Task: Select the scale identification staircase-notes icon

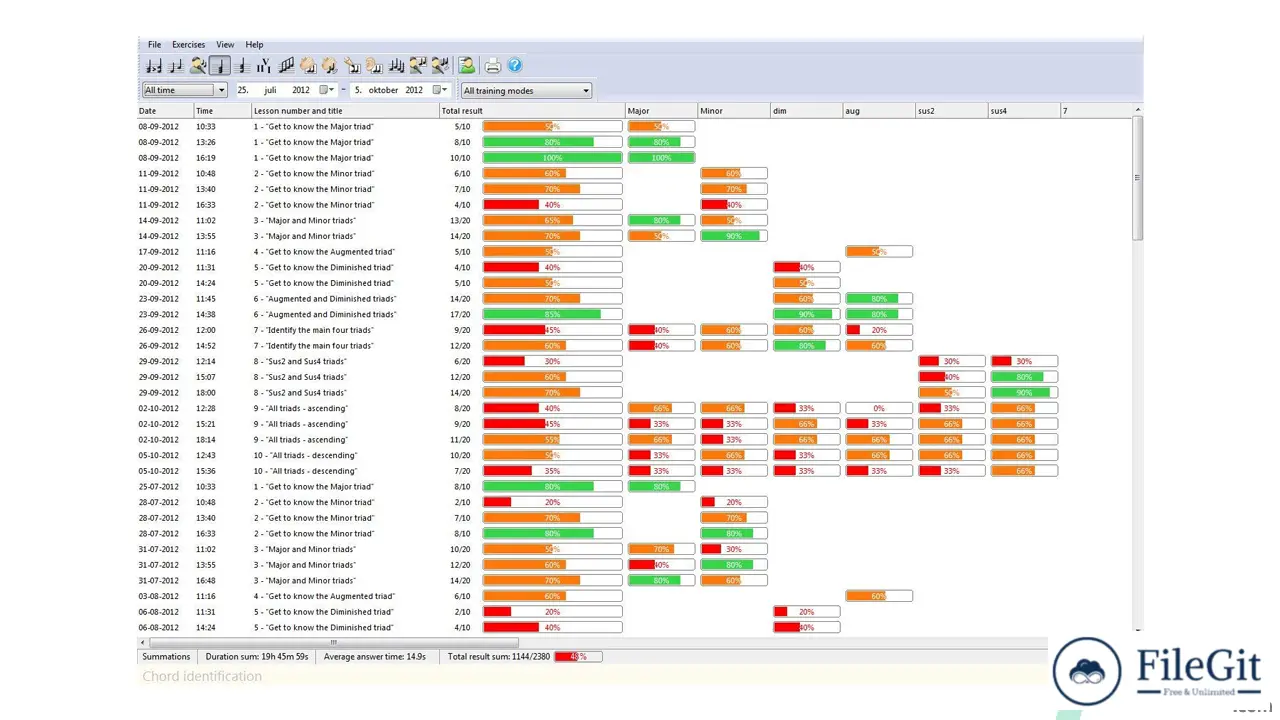Action: 286,66
